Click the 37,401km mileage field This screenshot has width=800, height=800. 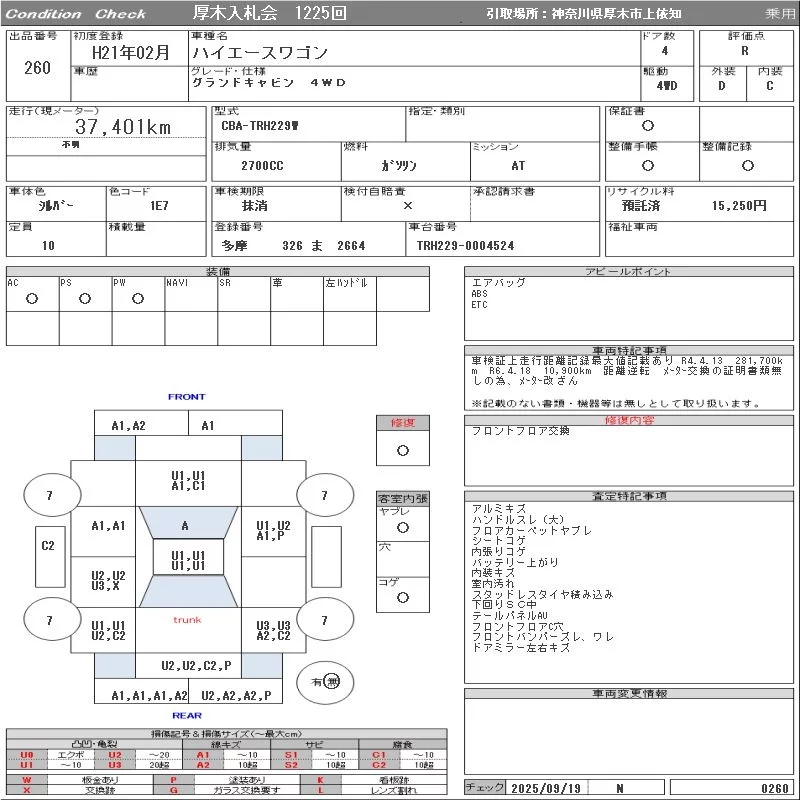[123, 127]
